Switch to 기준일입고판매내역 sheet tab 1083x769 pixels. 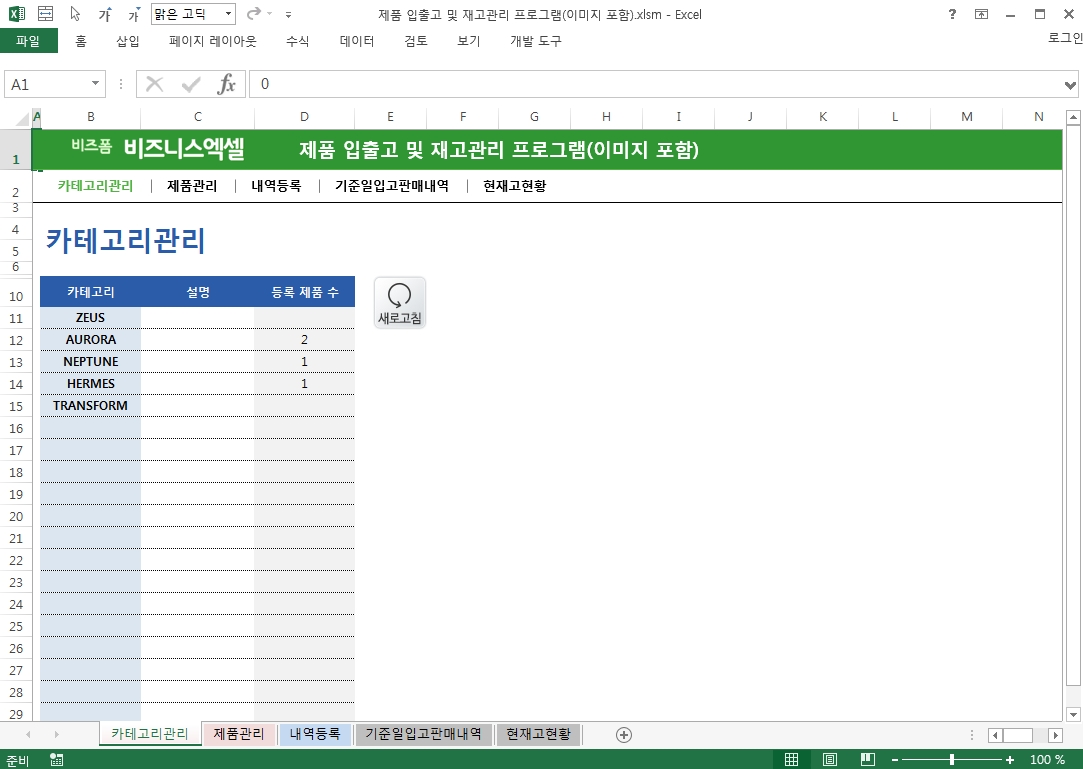pyautogui.click(x=423, y=734)
